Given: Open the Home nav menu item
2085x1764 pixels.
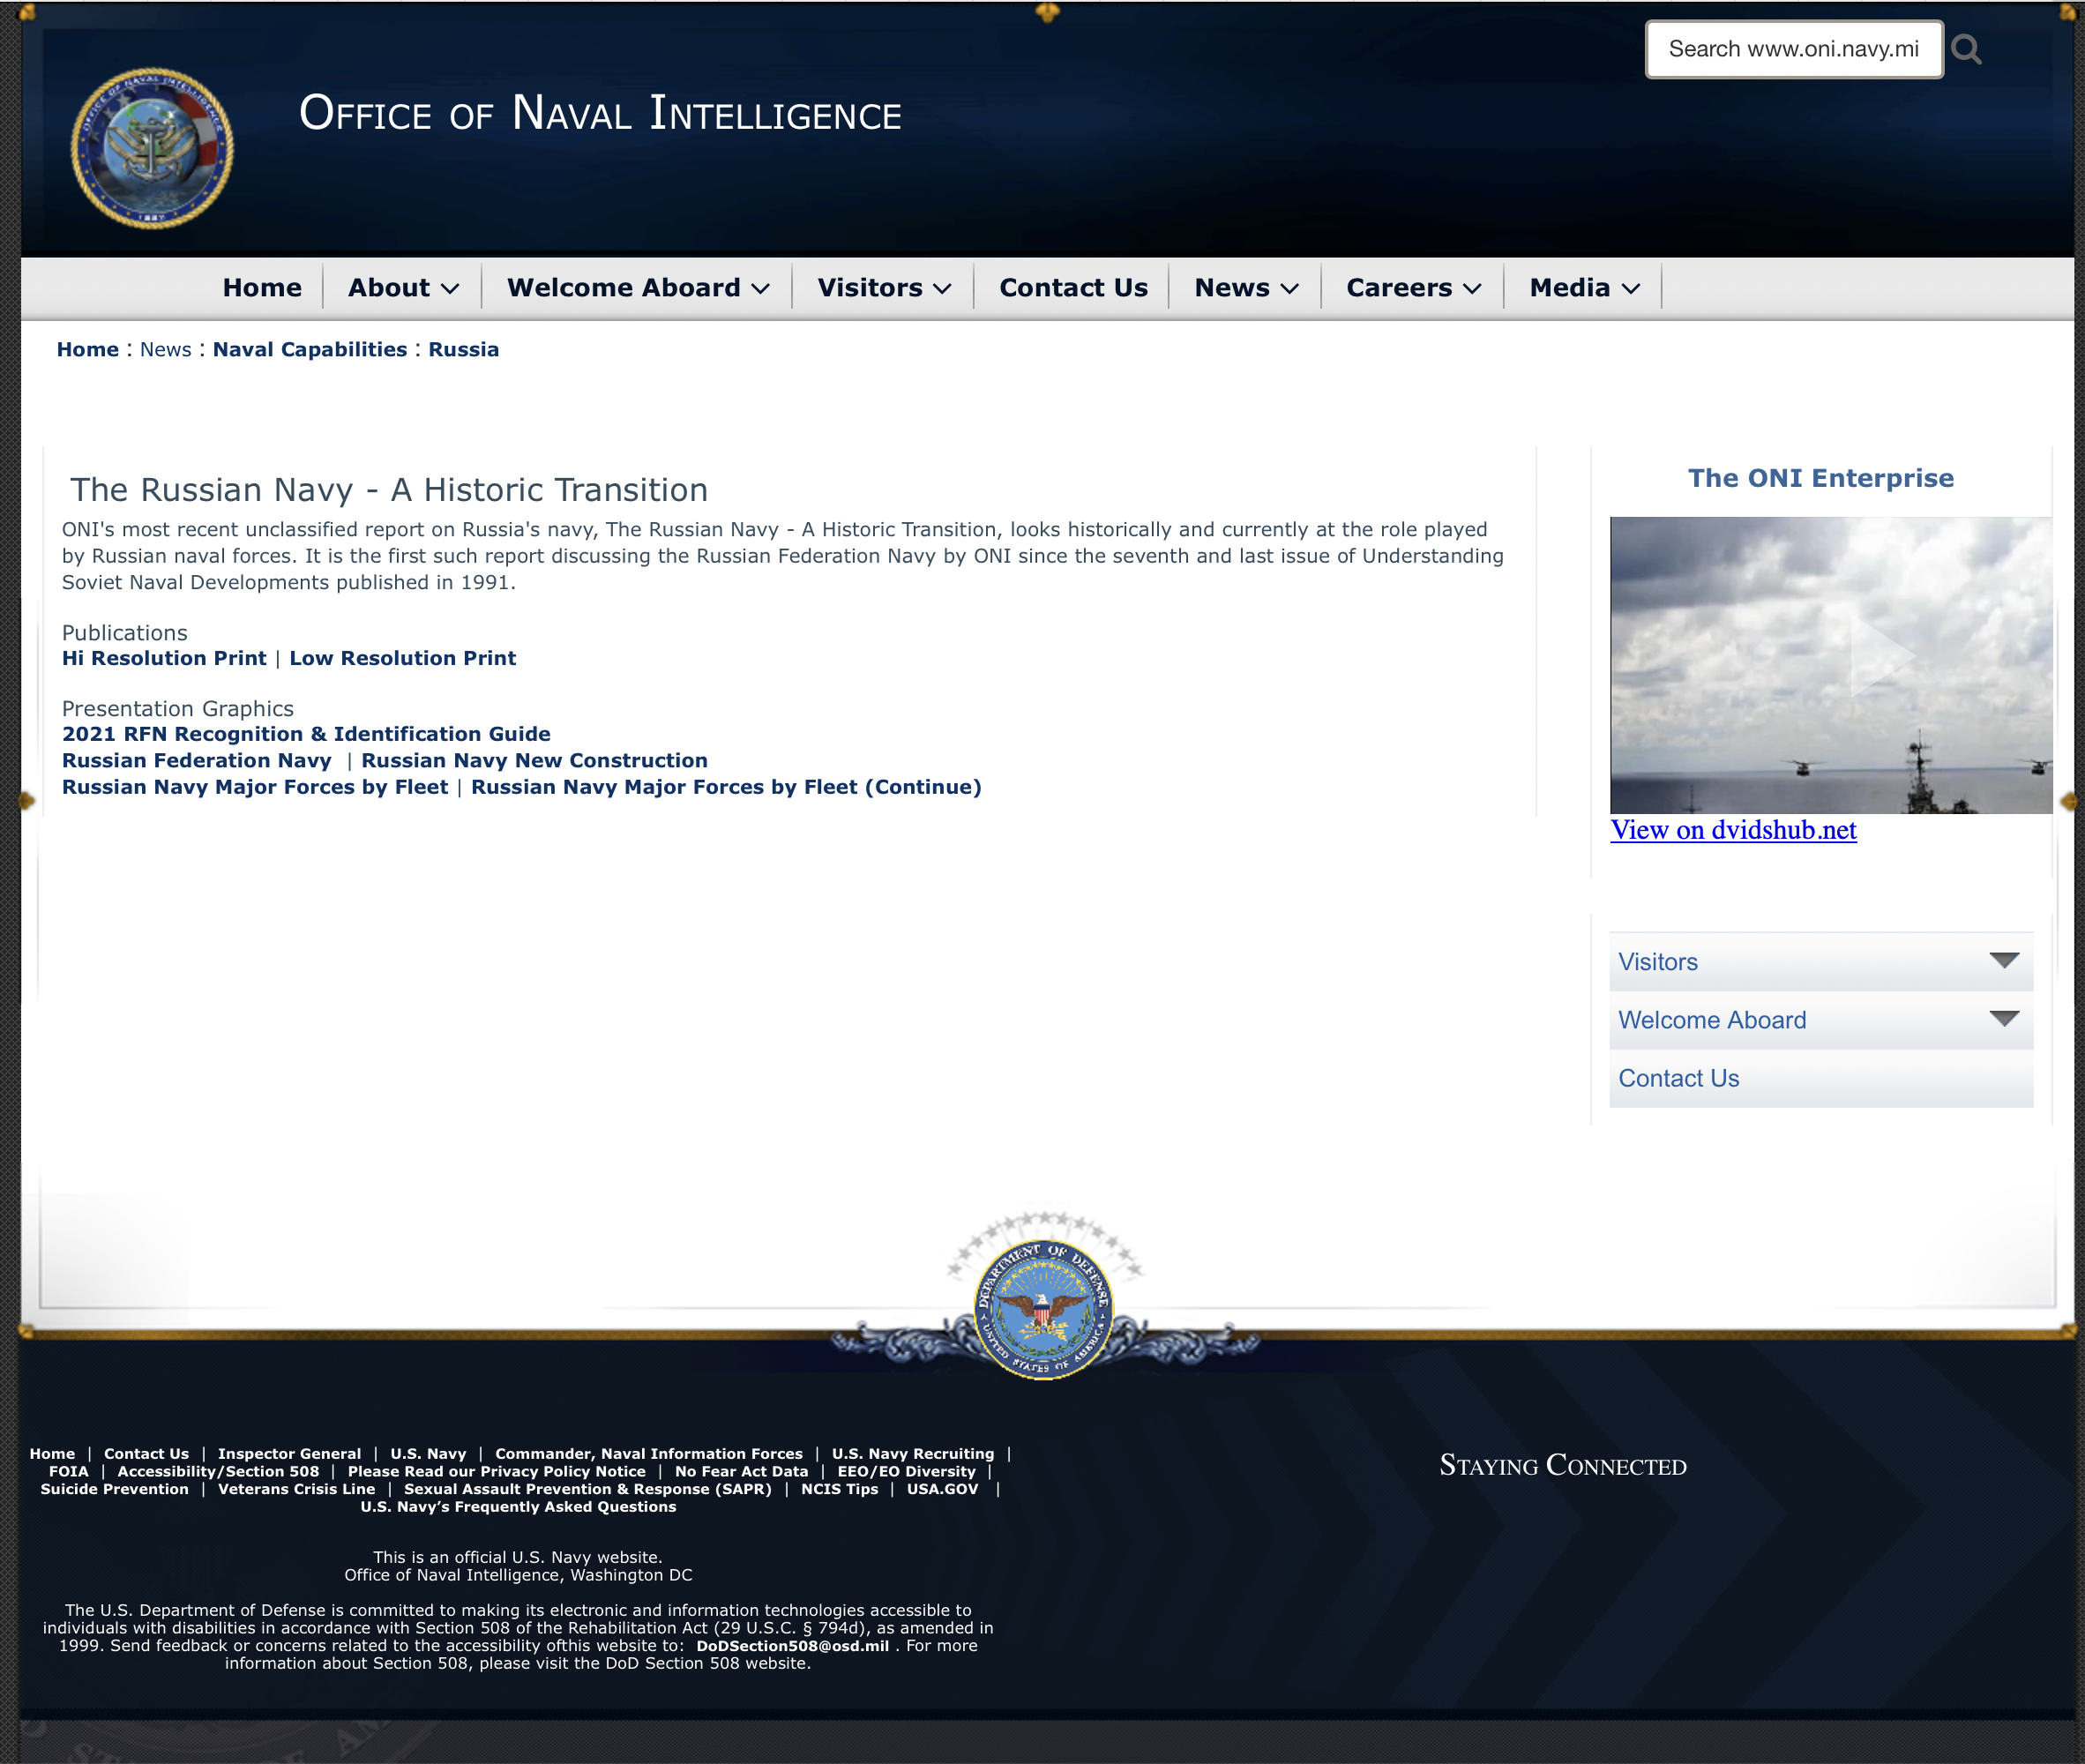Looking at the screenshot, I should tap(262, 288).
